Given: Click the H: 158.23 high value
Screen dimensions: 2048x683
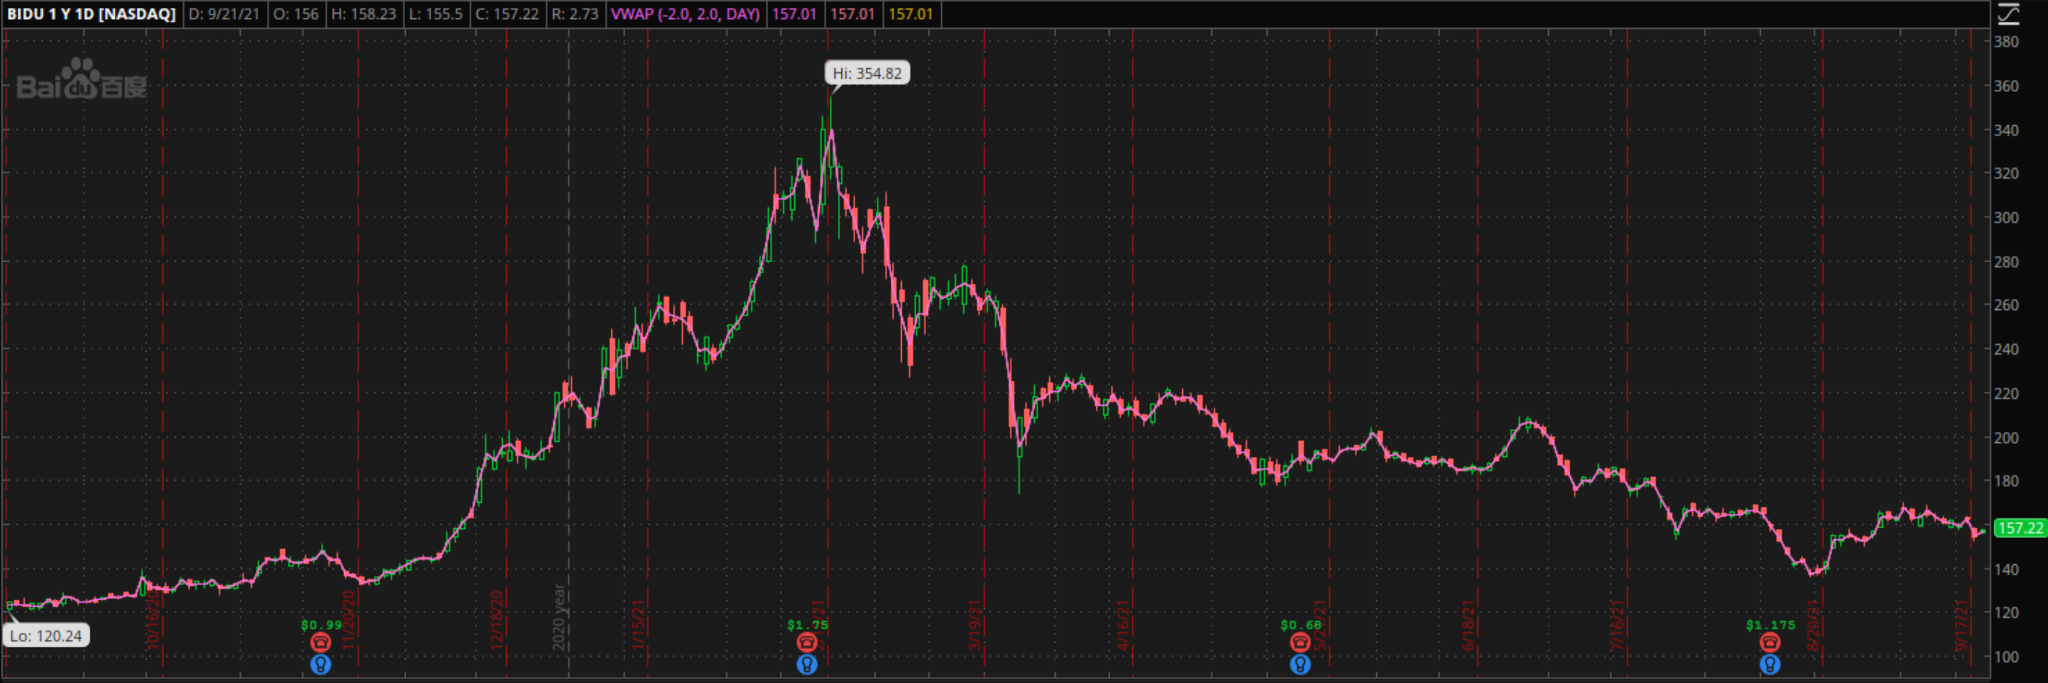Looking at the screenshot, I should [x=364, y=14].
